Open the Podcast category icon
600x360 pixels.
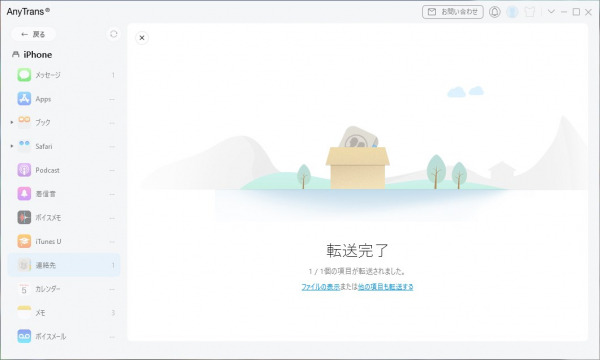[x=24, y=170]
